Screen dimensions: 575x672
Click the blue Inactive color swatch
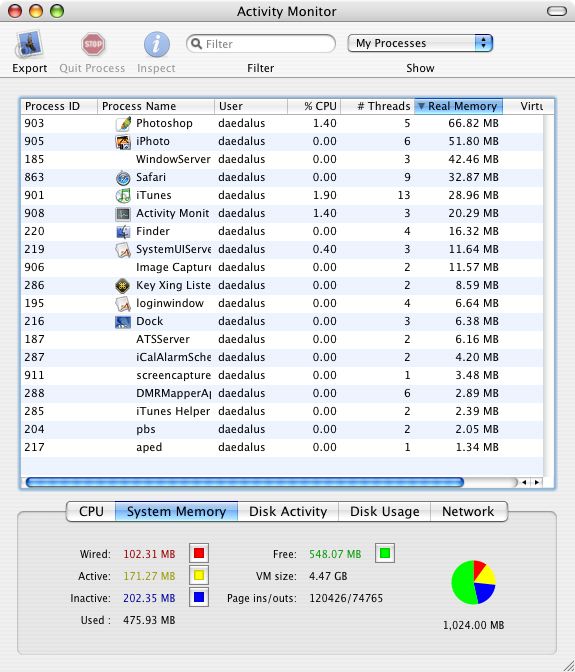[199, 597]
